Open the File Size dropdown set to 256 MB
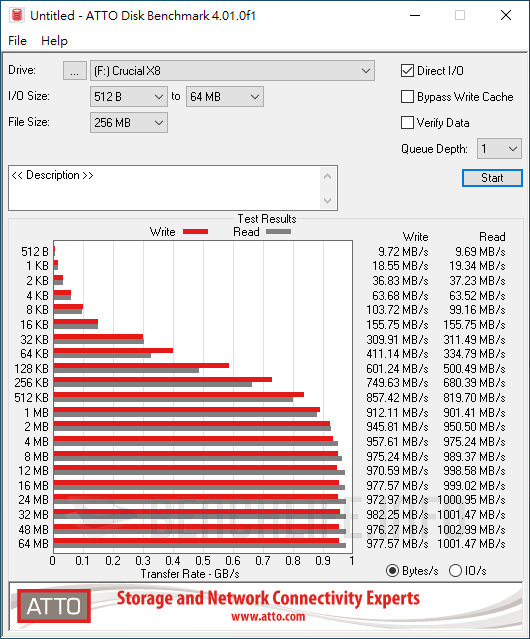This screenshot has width=530, height=639. pos(129,123)
